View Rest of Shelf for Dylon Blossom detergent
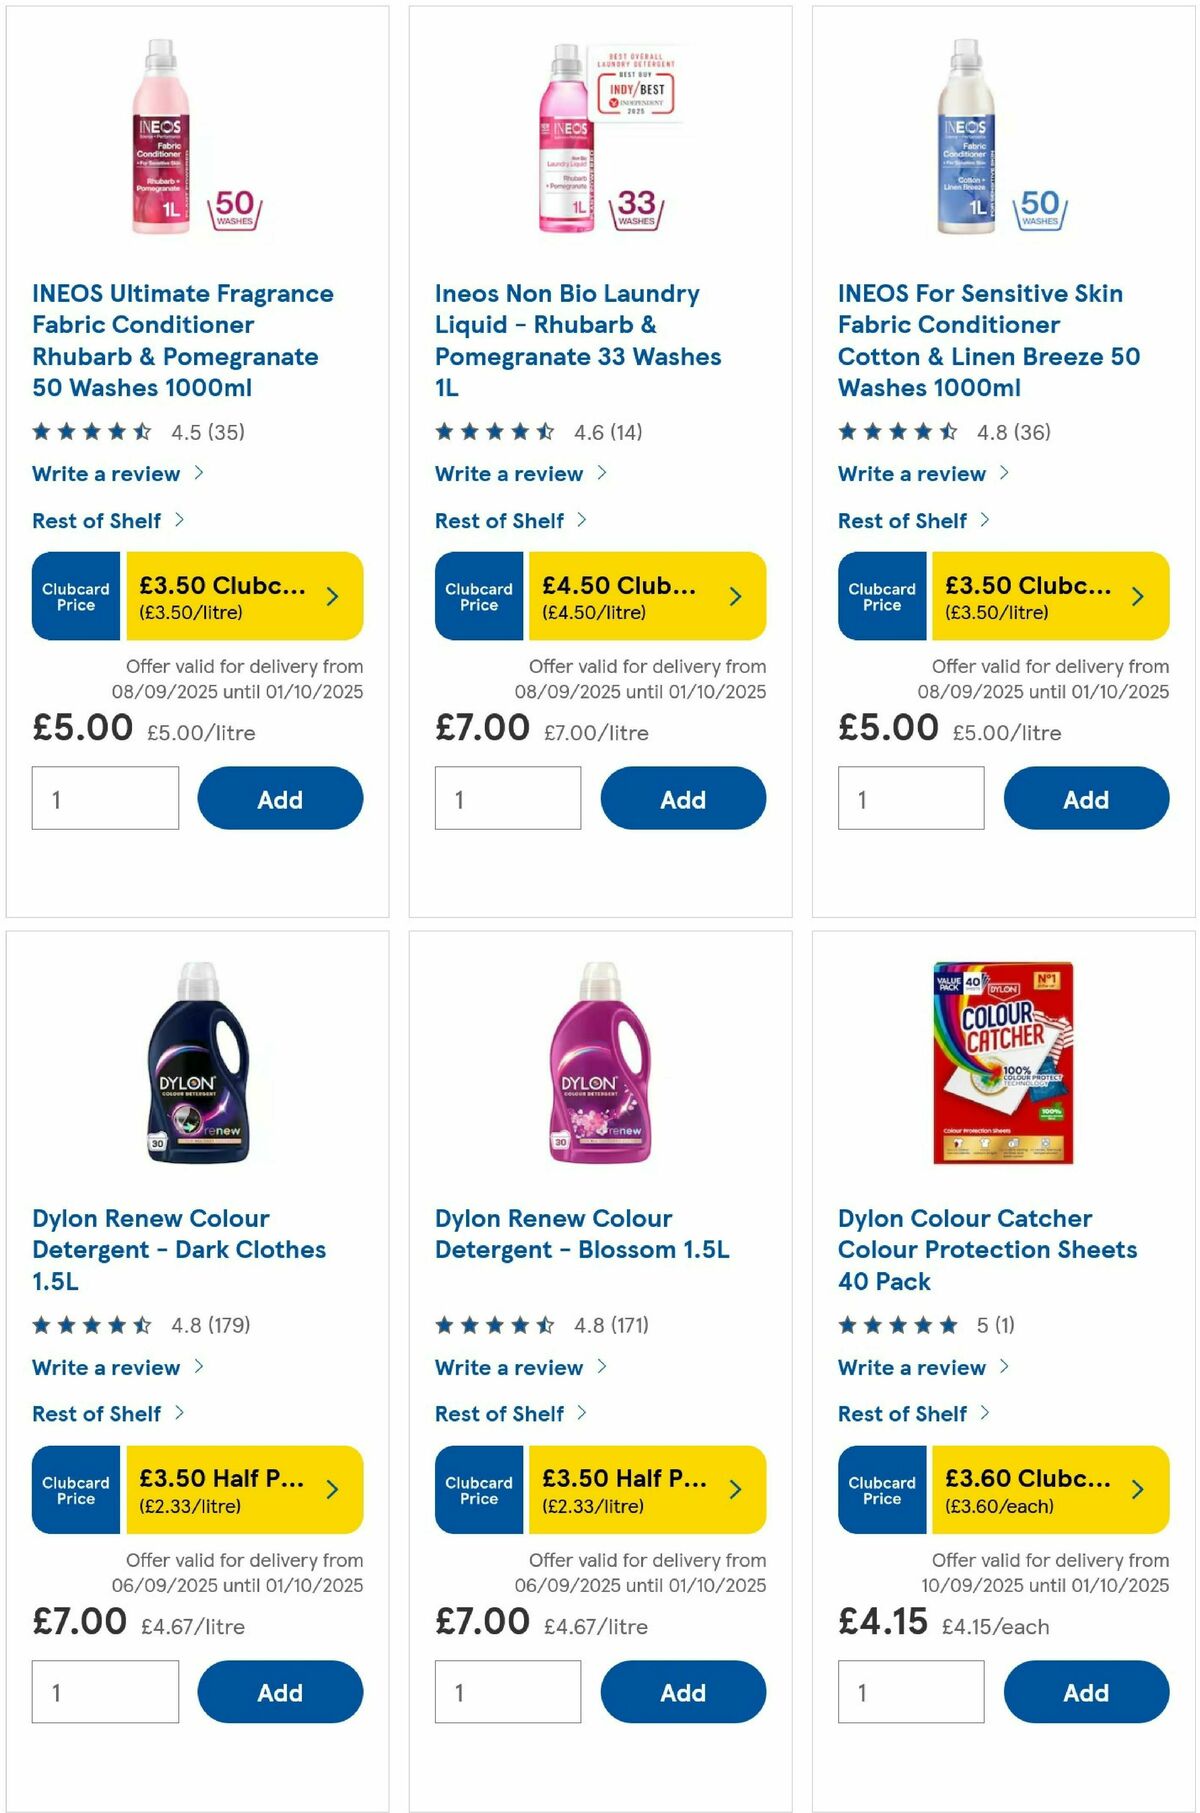 point(508,1413)
